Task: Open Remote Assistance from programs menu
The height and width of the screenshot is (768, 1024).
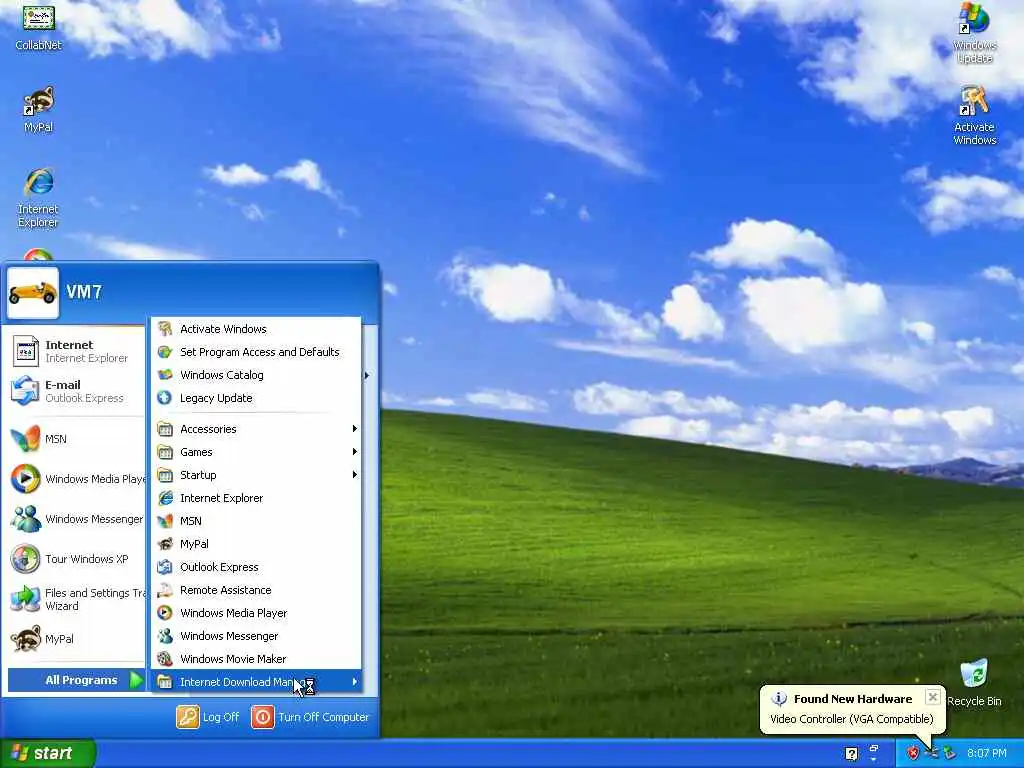Action: [256, 590]
